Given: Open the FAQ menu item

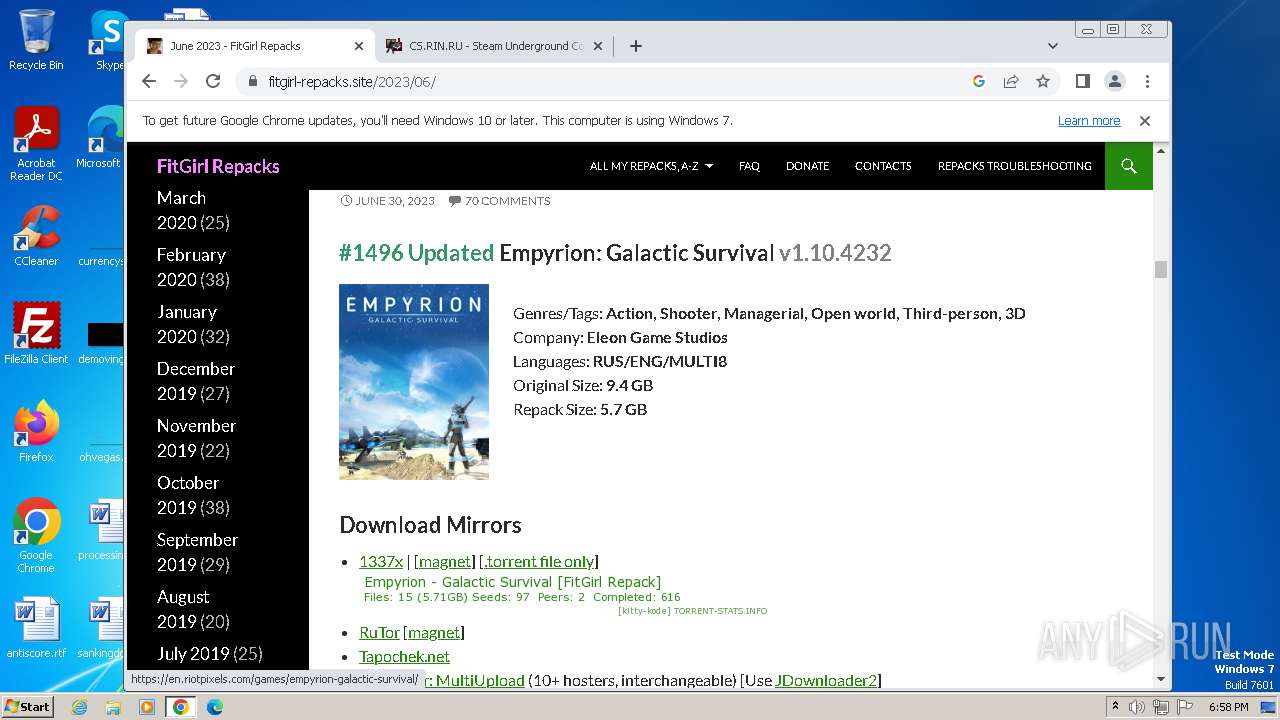Looking at the screenshot, I should [749, 166].
